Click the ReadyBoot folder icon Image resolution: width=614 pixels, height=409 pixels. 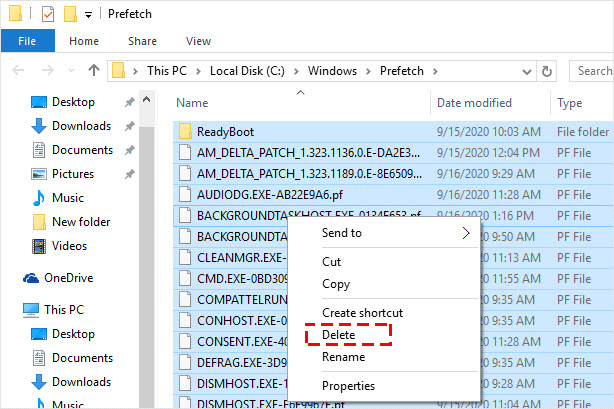[185, 132]
